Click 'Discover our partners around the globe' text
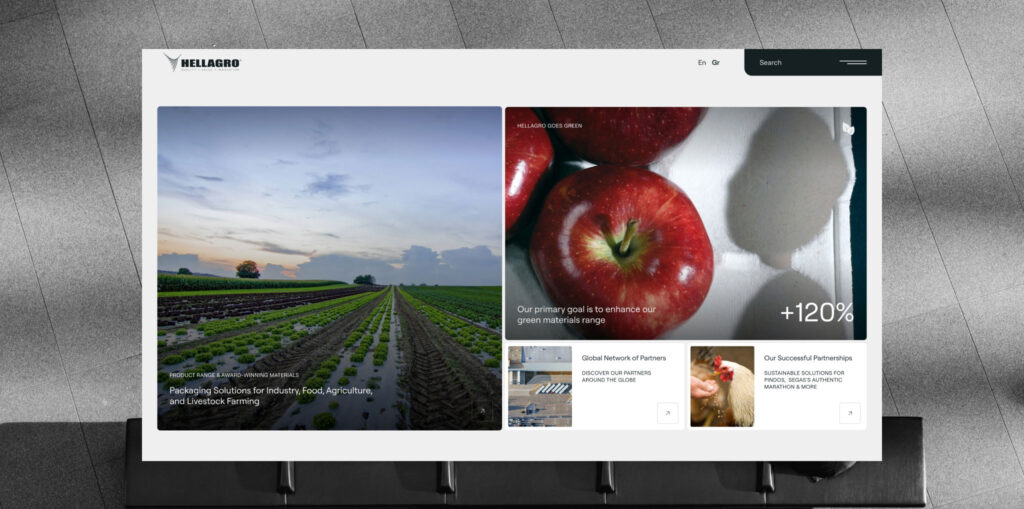Image resolution: width=1024 pixels, height=509 pixels. [616, 377]
